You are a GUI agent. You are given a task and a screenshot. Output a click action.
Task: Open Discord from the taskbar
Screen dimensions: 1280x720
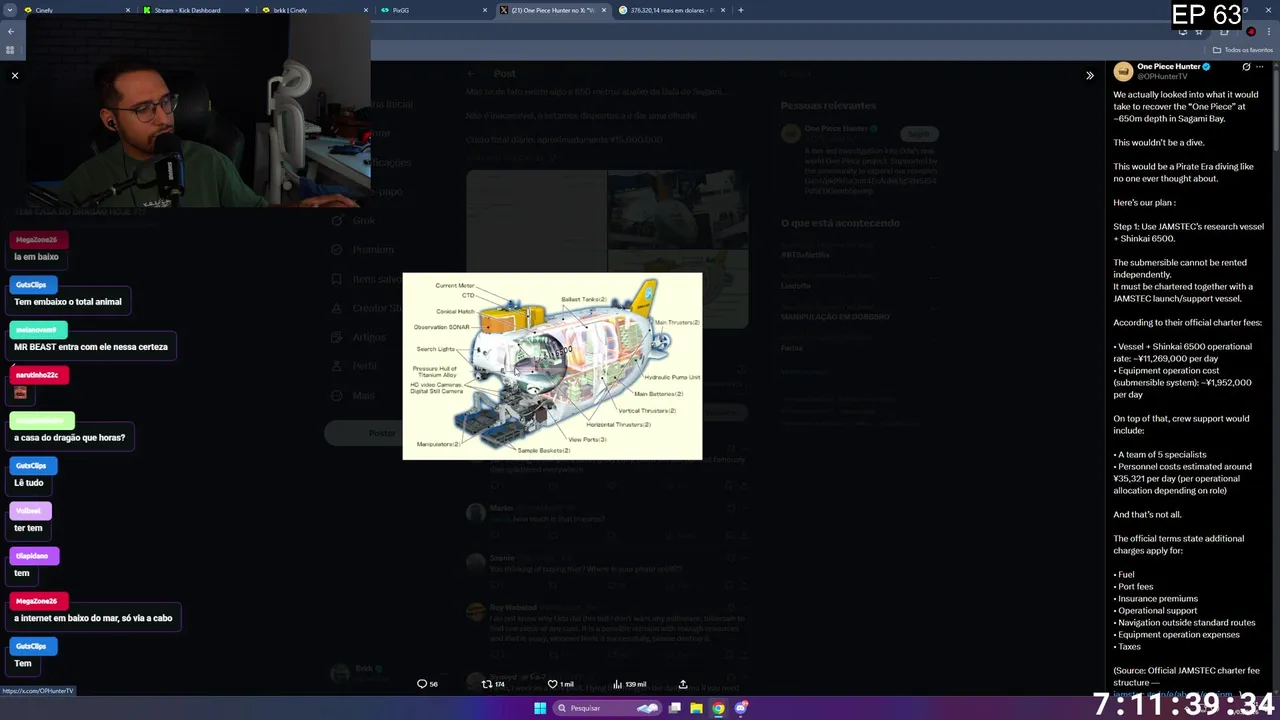coord(740,708)
